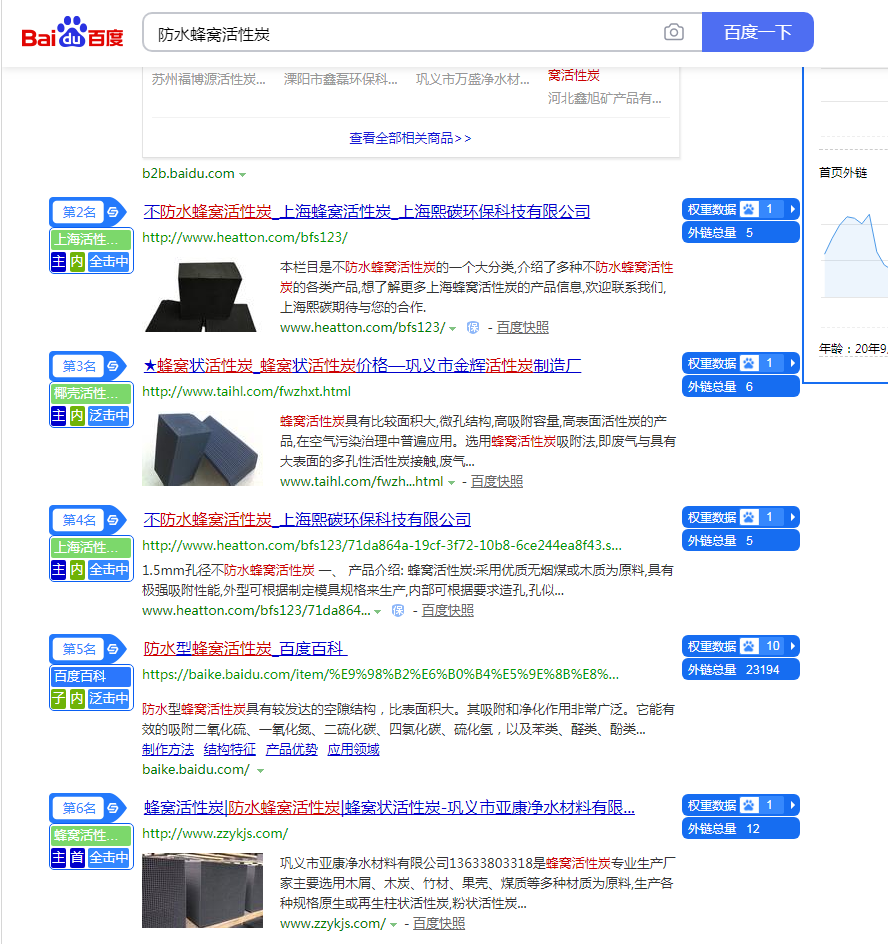Open 查看全部相关商品 link
The width and height of the screenshot is (888, 944).
(410, 138)
